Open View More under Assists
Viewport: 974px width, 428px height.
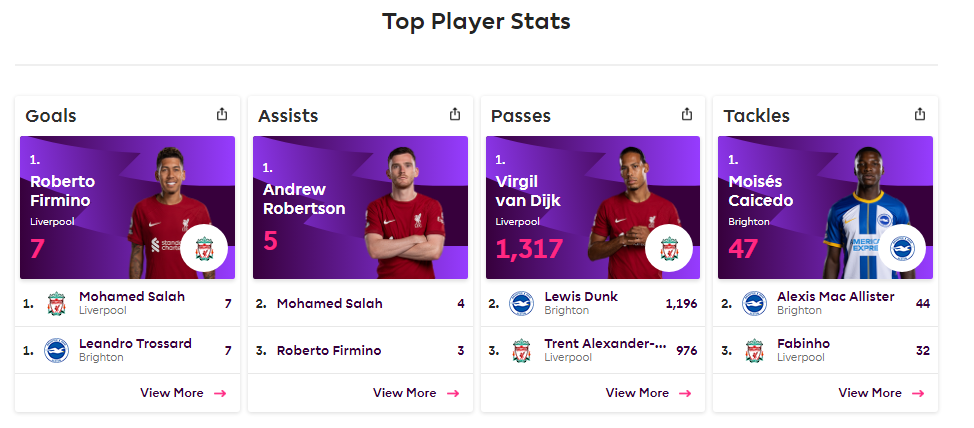[416, 393]
